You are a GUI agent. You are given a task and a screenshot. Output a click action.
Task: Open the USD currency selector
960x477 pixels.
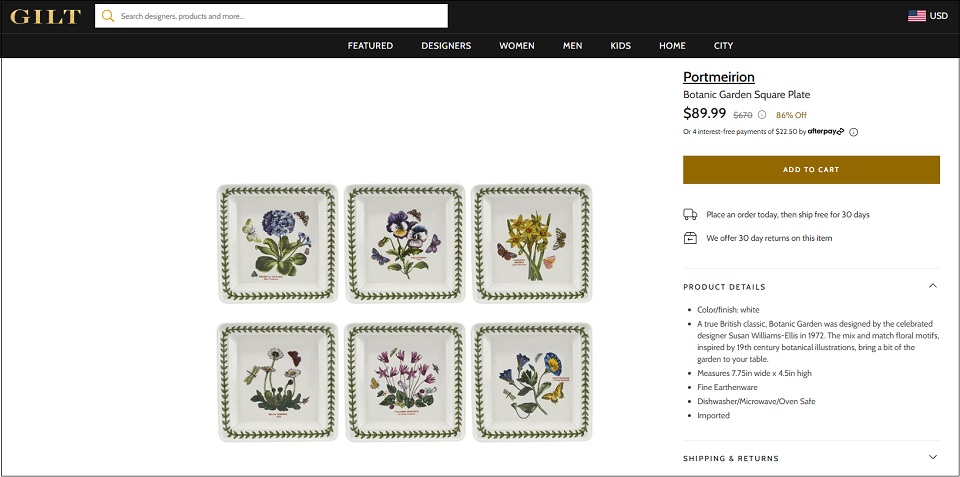(x=939, y=16)
